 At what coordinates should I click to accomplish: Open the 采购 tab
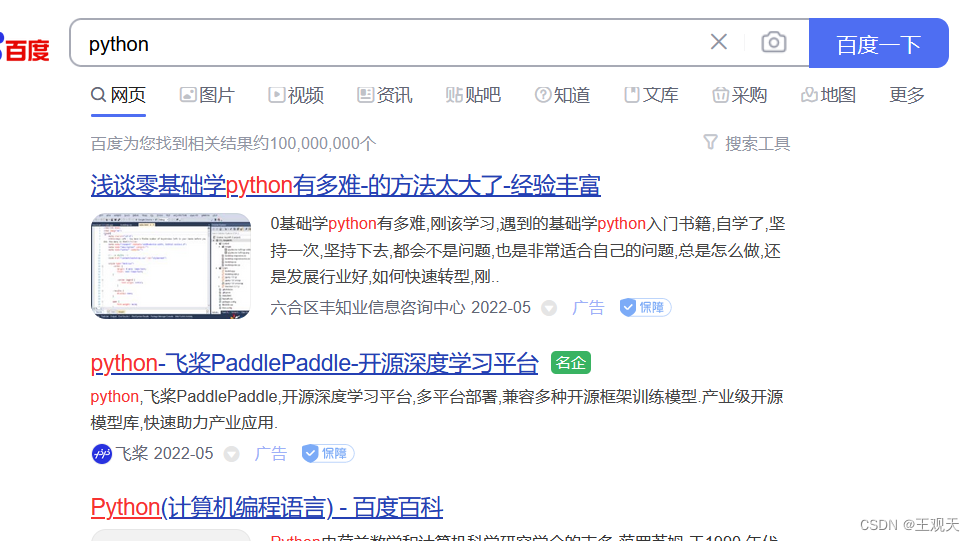pos(740,95)
